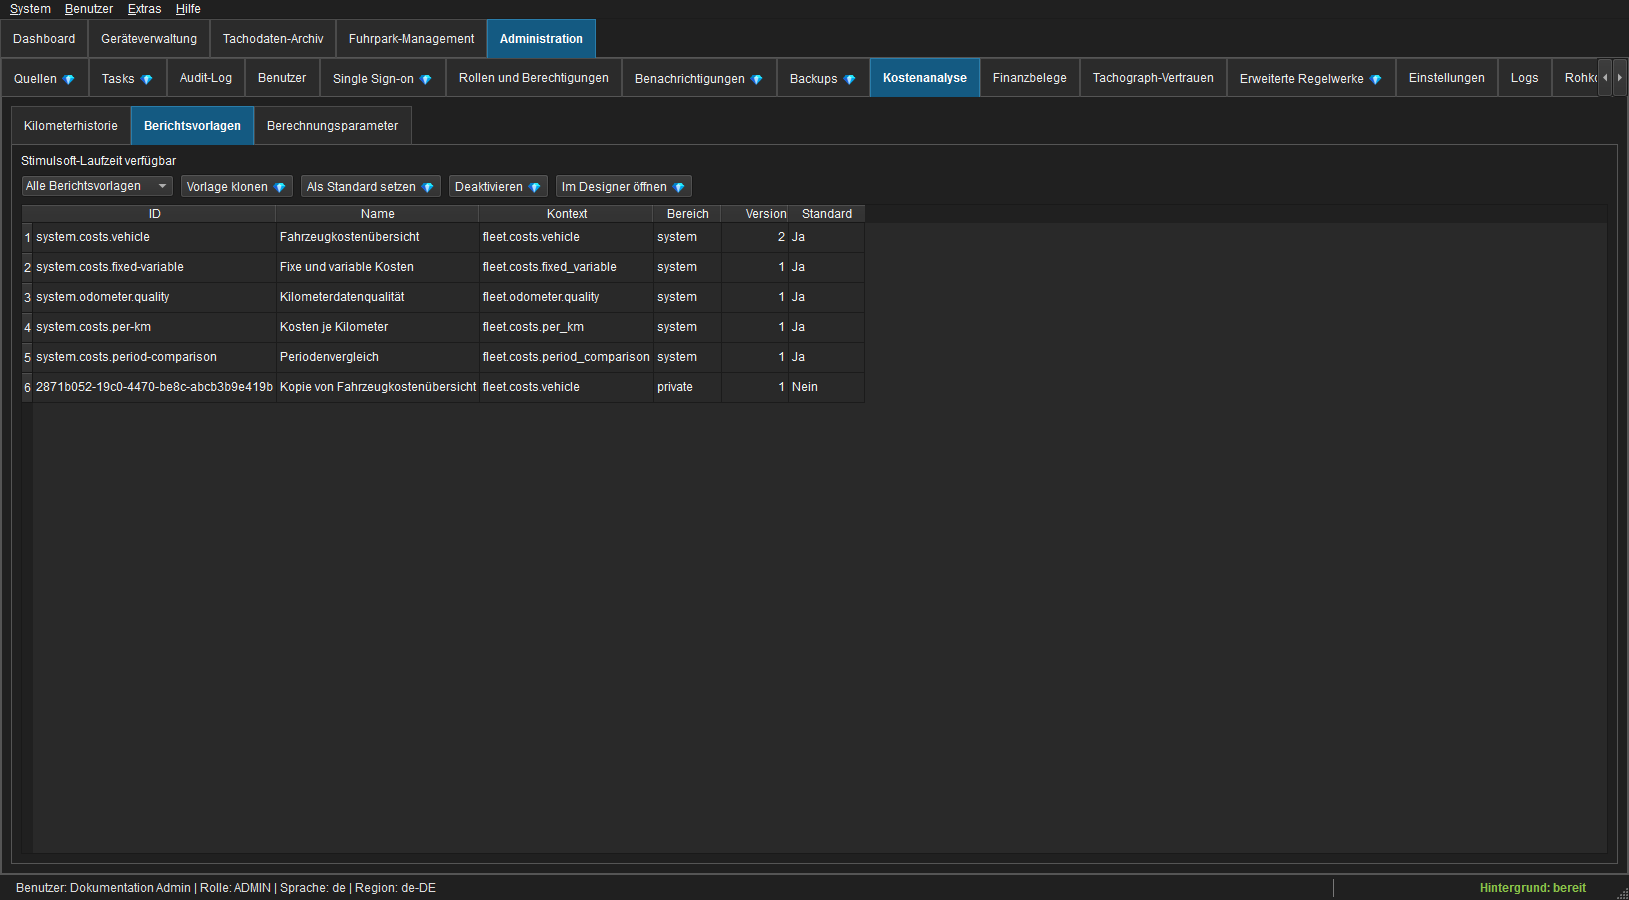Image resolution: width=1629 pixels, height=900 pixels.
Task: Click the Im Designer öffnen button
Action: pos(624,187)
